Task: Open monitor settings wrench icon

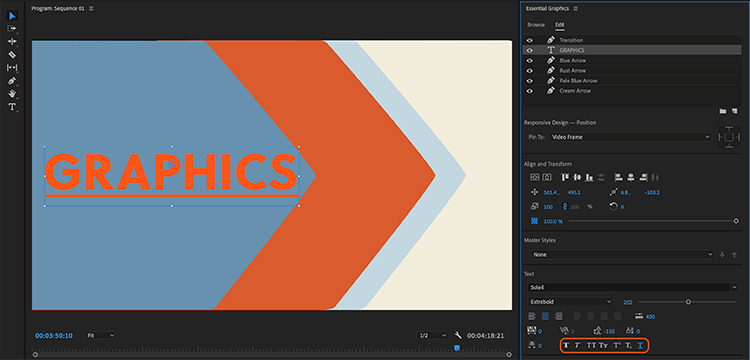Action: point(458,336)
